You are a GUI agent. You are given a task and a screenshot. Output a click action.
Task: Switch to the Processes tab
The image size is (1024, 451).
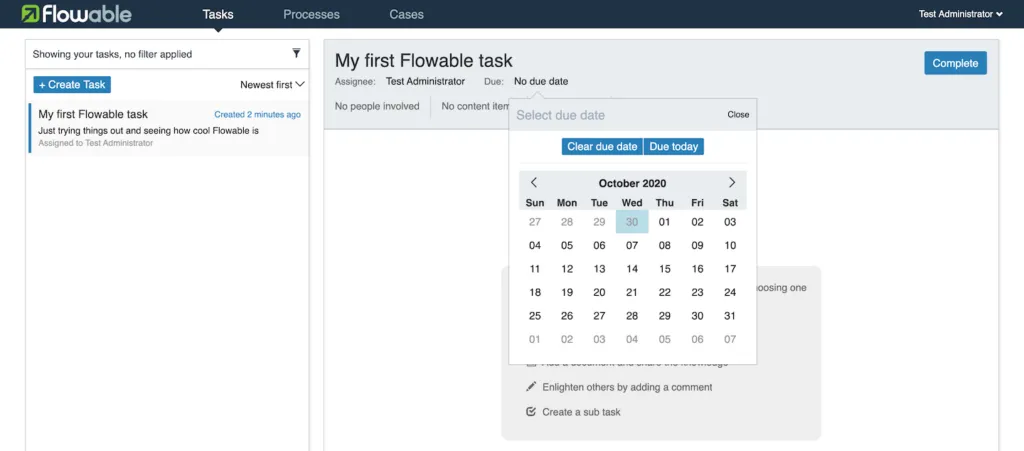point(312,14)
